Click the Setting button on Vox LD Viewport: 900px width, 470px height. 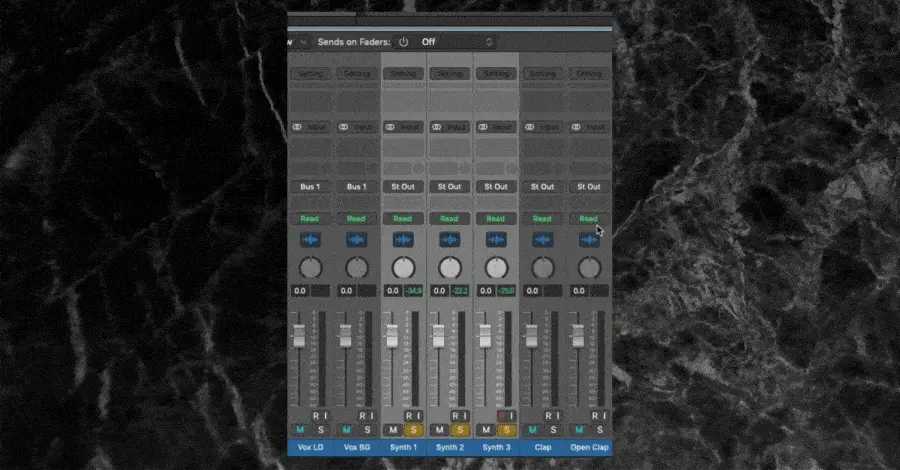point(310,73)
